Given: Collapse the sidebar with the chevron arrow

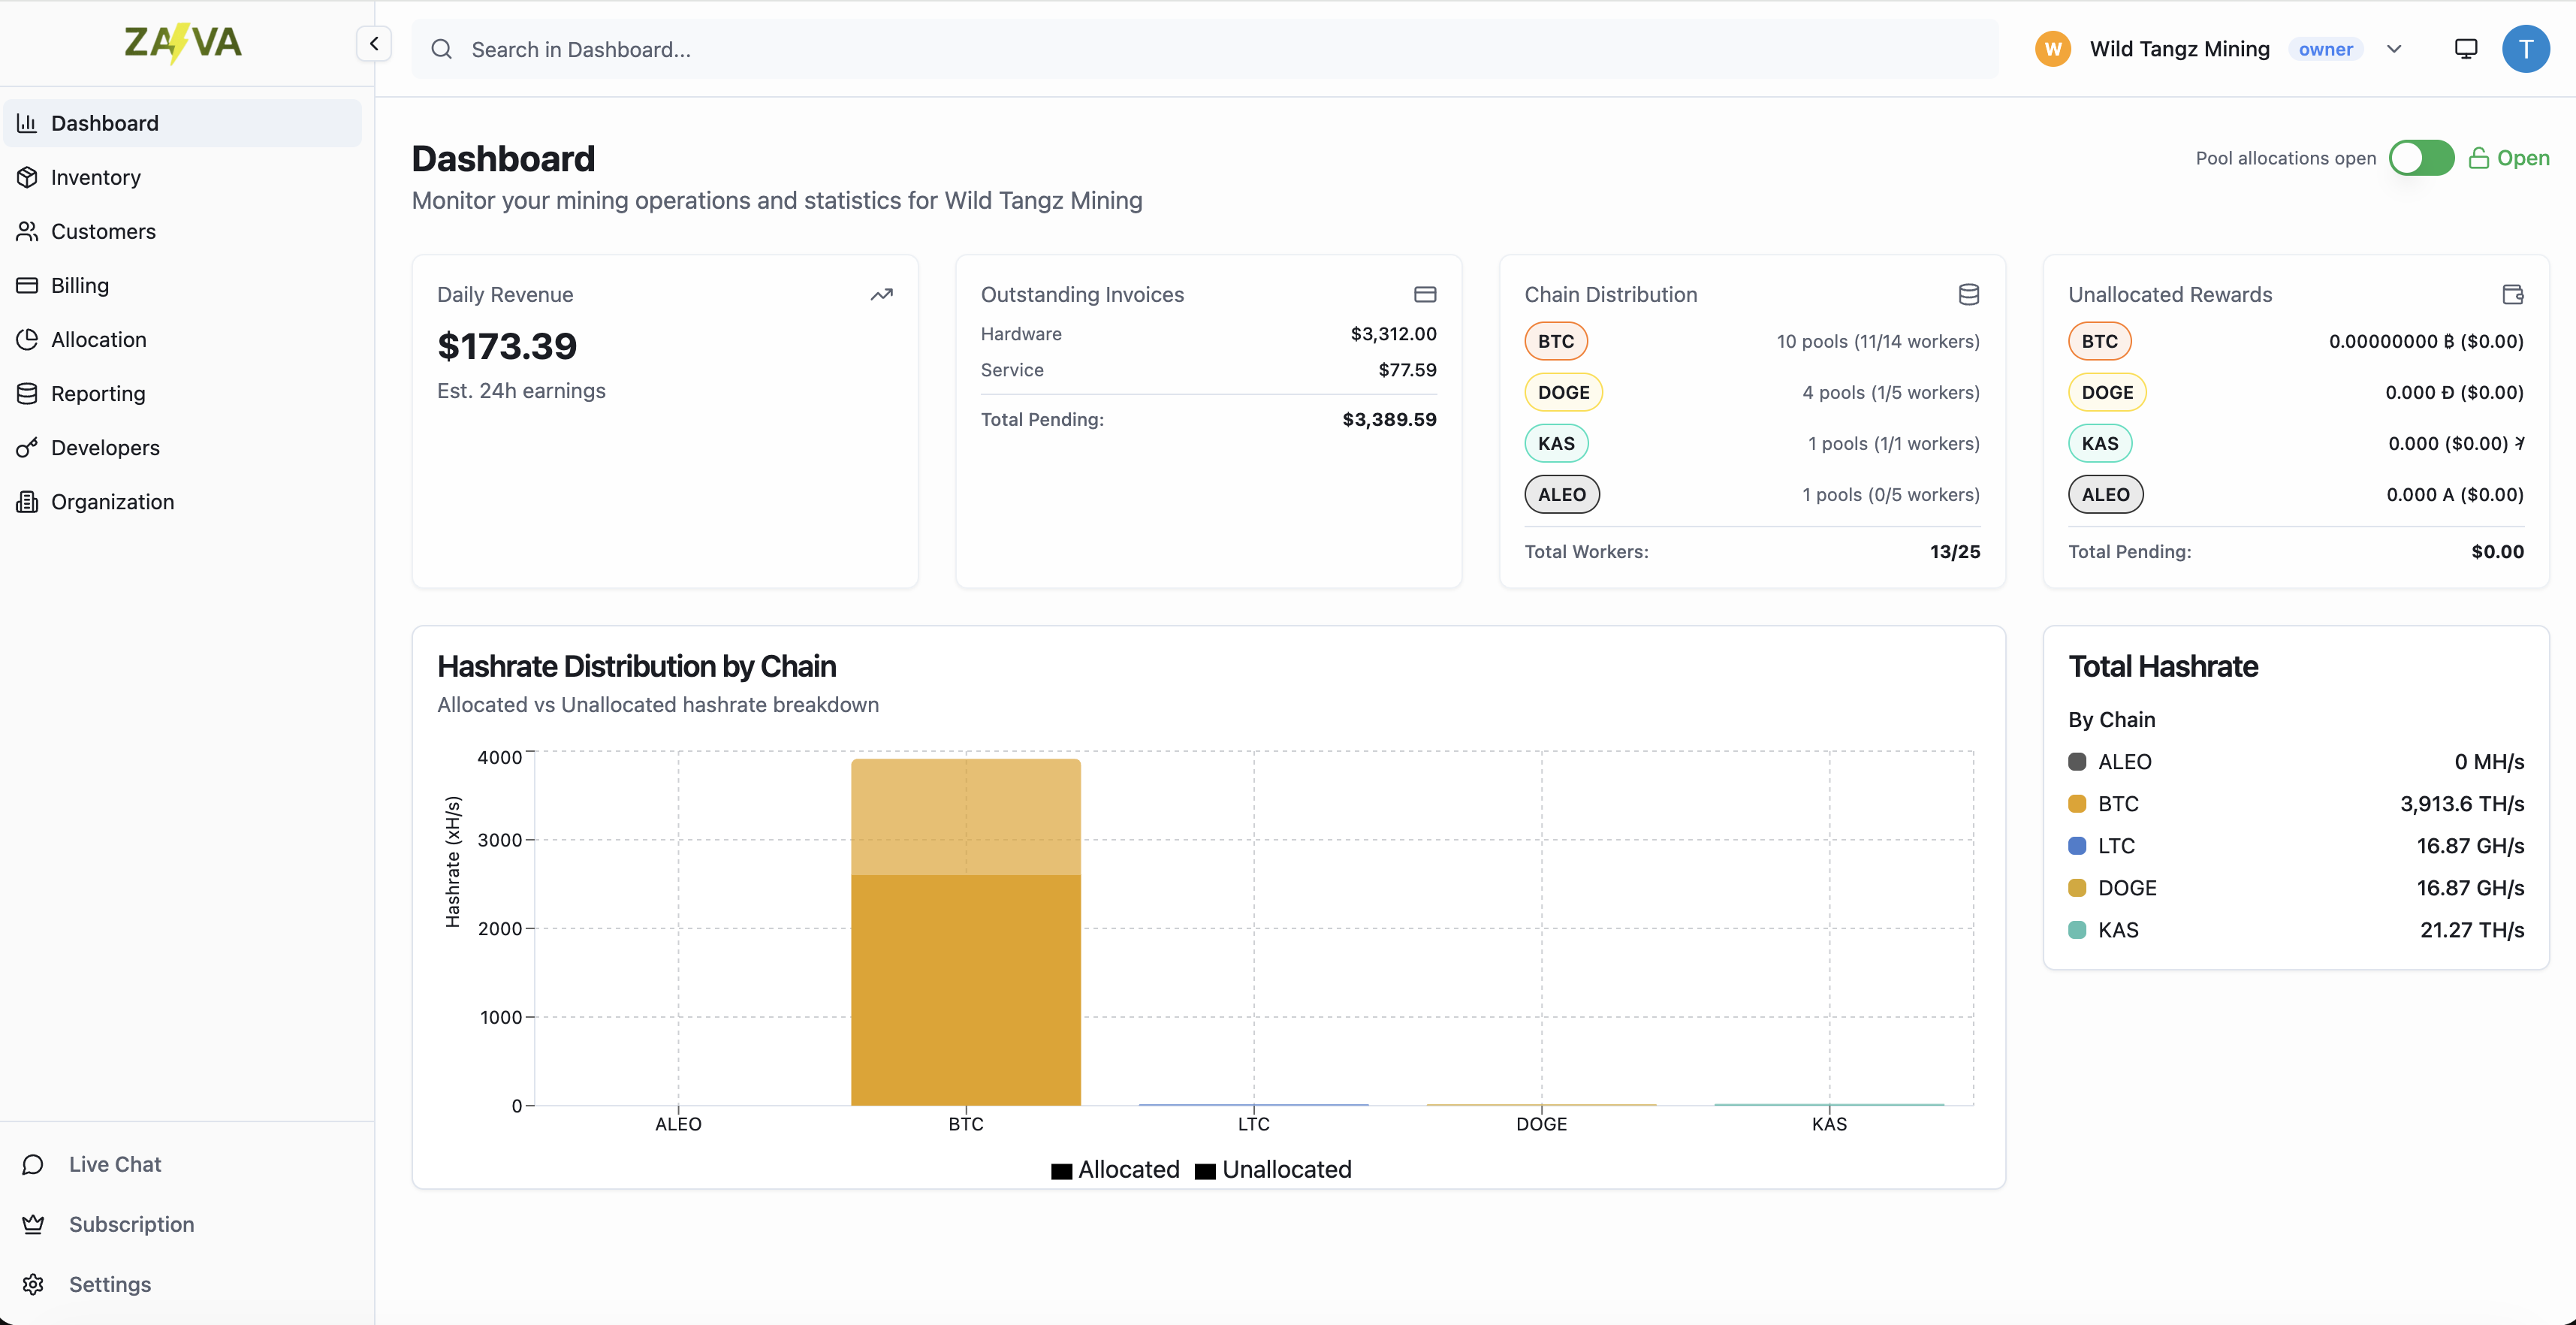Looking at the screenshot, I should tap(373, 43).
